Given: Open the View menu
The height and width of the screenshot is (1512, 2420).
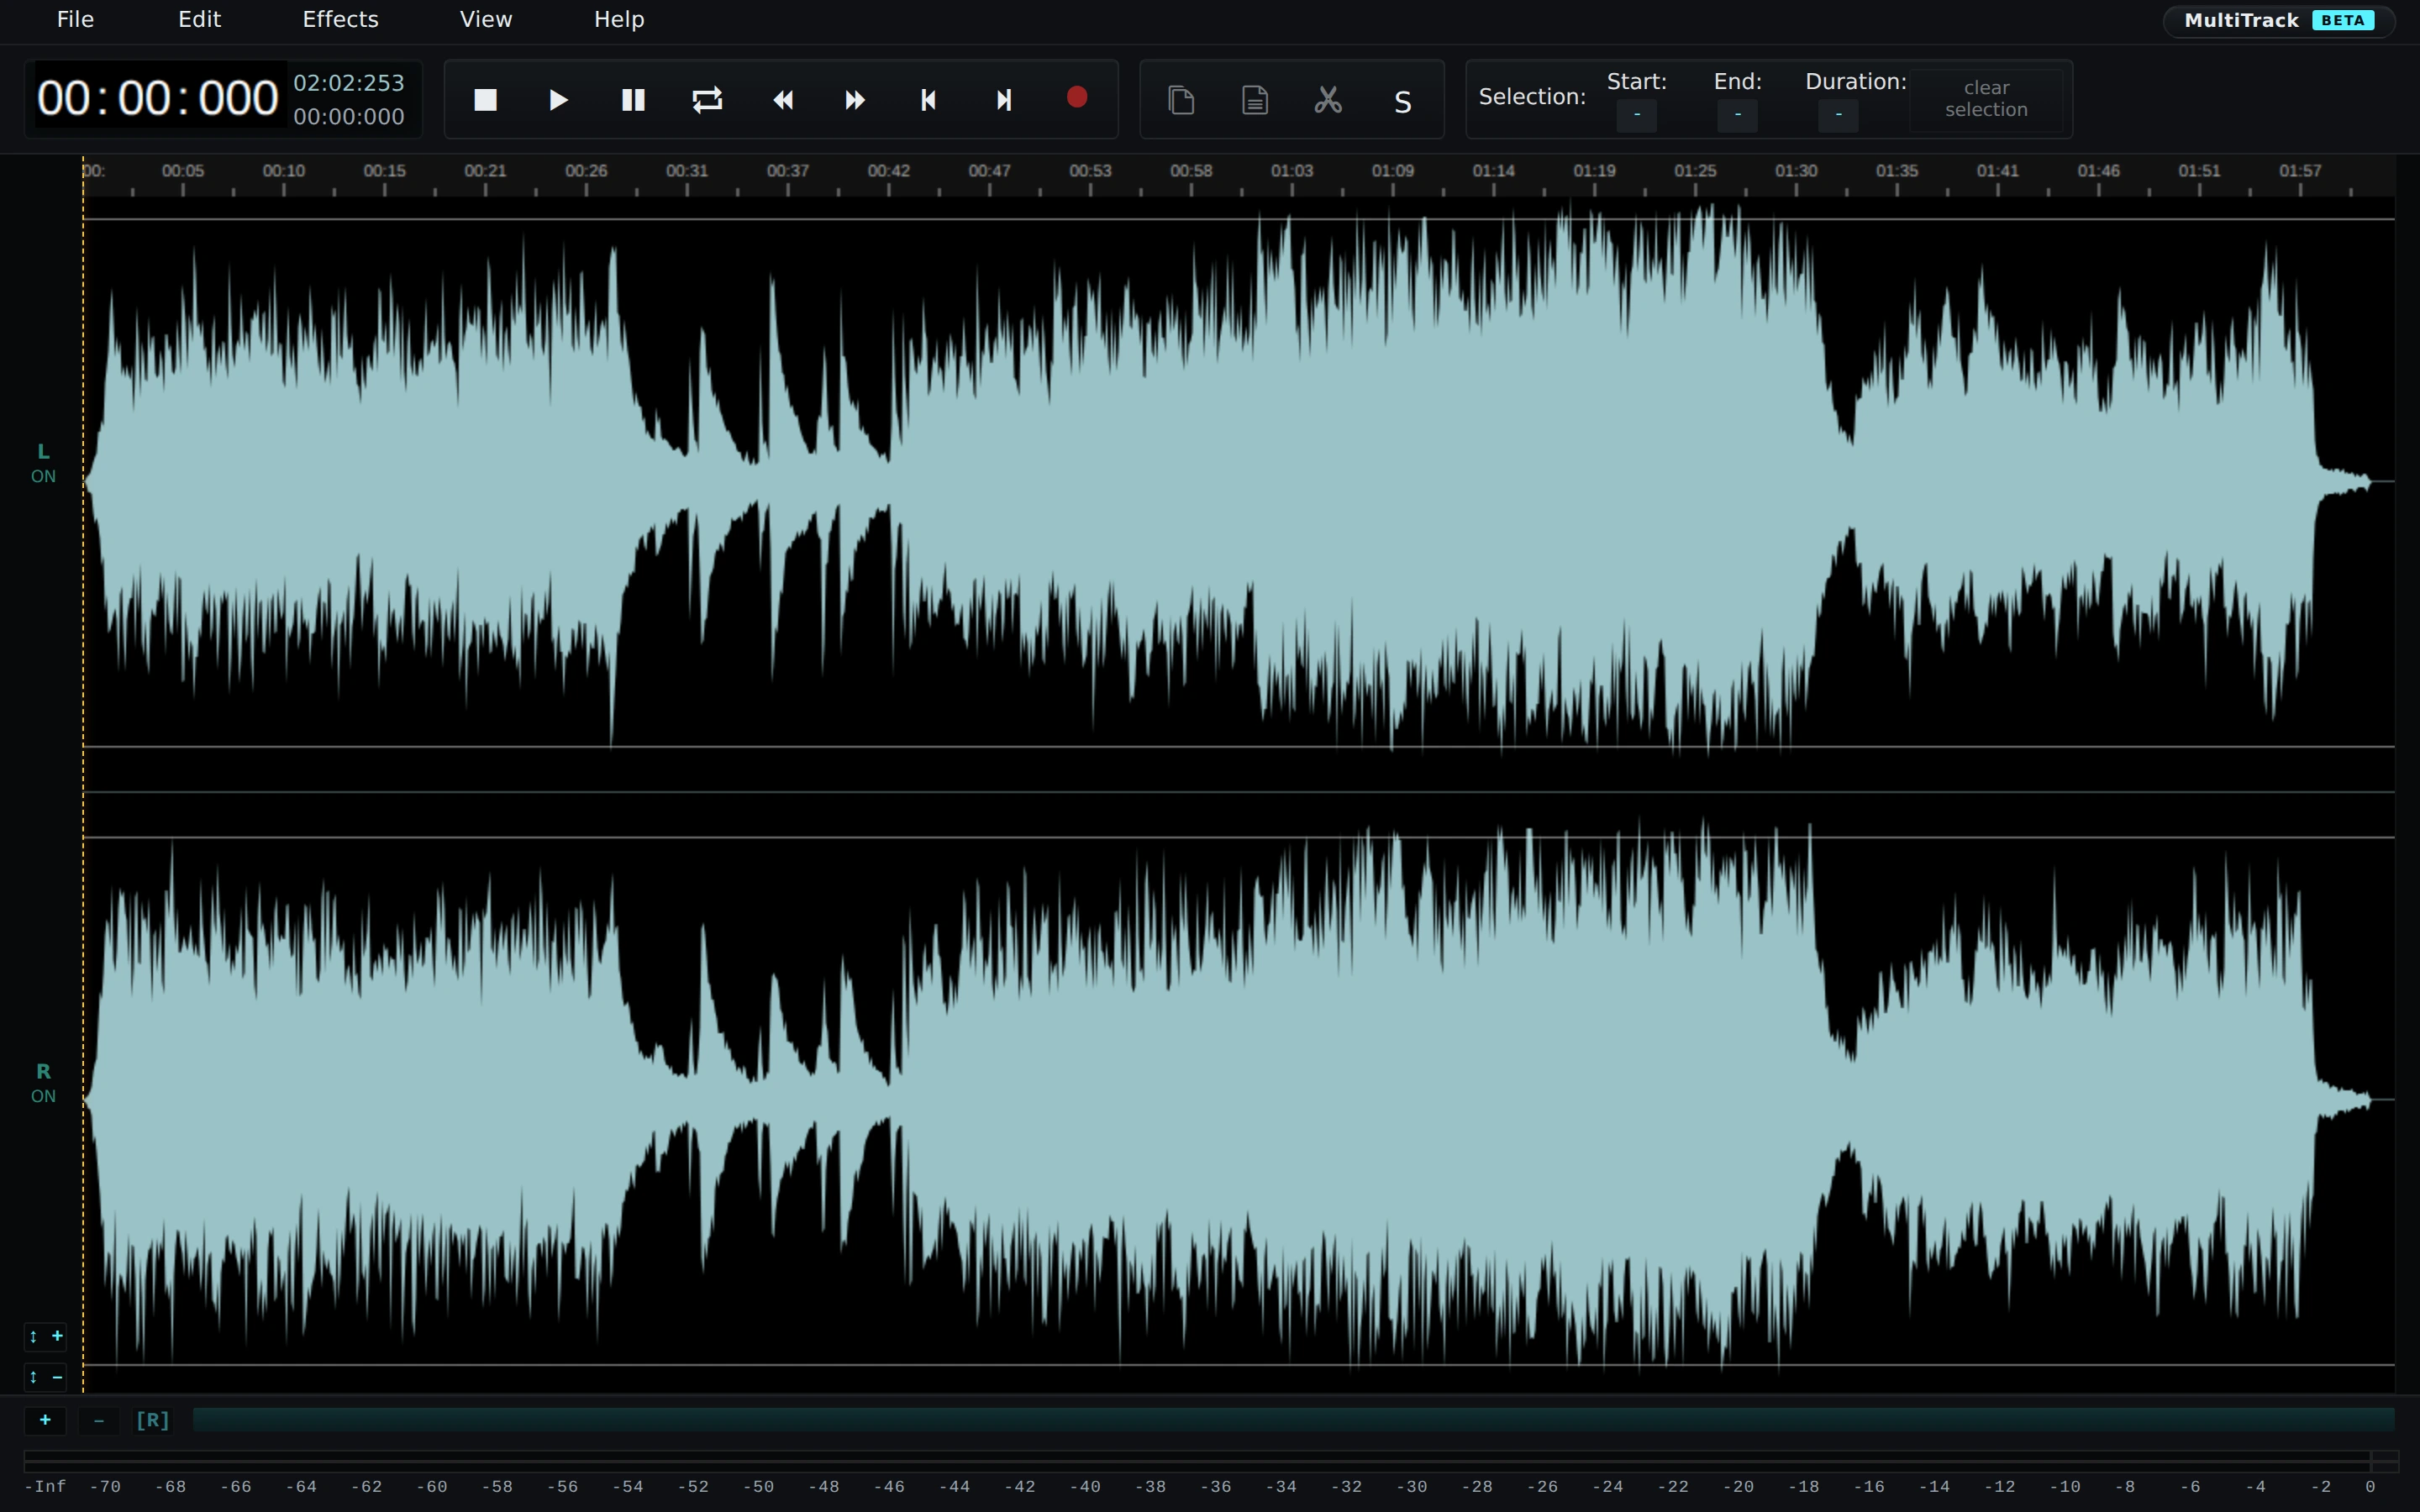Looking at the screenshot, I should click(x=486, y=20).
